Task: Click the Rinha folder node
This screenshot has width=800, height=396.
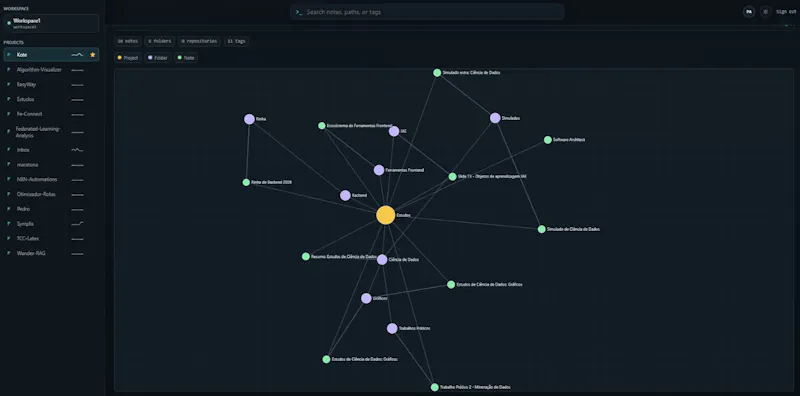Action: coord(249,119)
